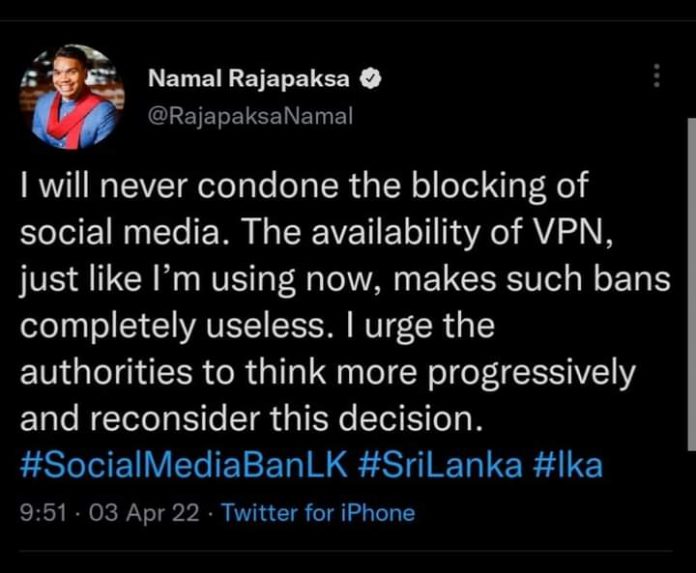This screenshot has width=696, height=573.
Task: Click the blue verified badge icon
Action: pyautogui.click(x=367, y=79)
